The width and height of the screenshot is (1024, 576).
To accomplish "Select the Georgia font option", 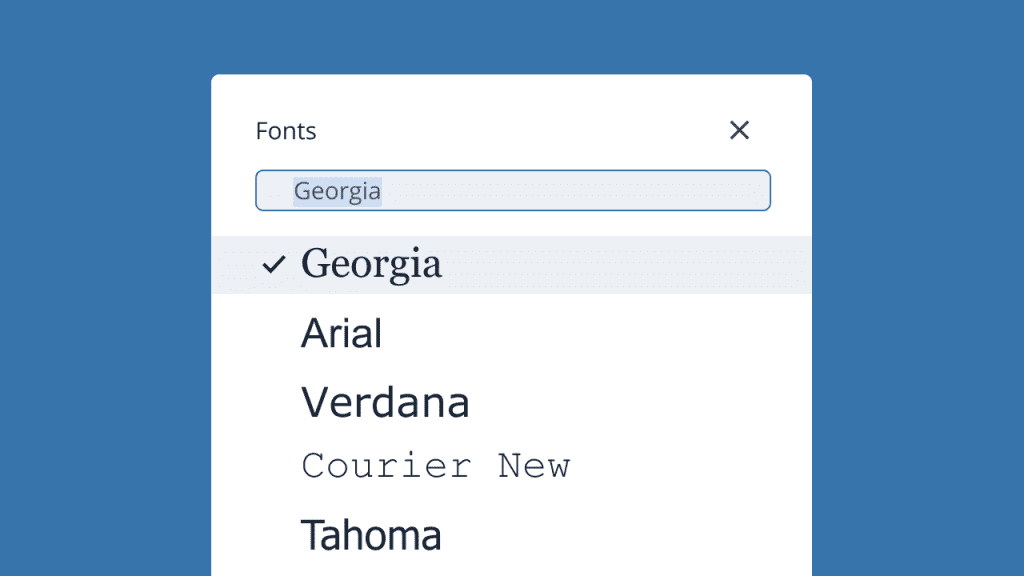I will pos(371,264).
